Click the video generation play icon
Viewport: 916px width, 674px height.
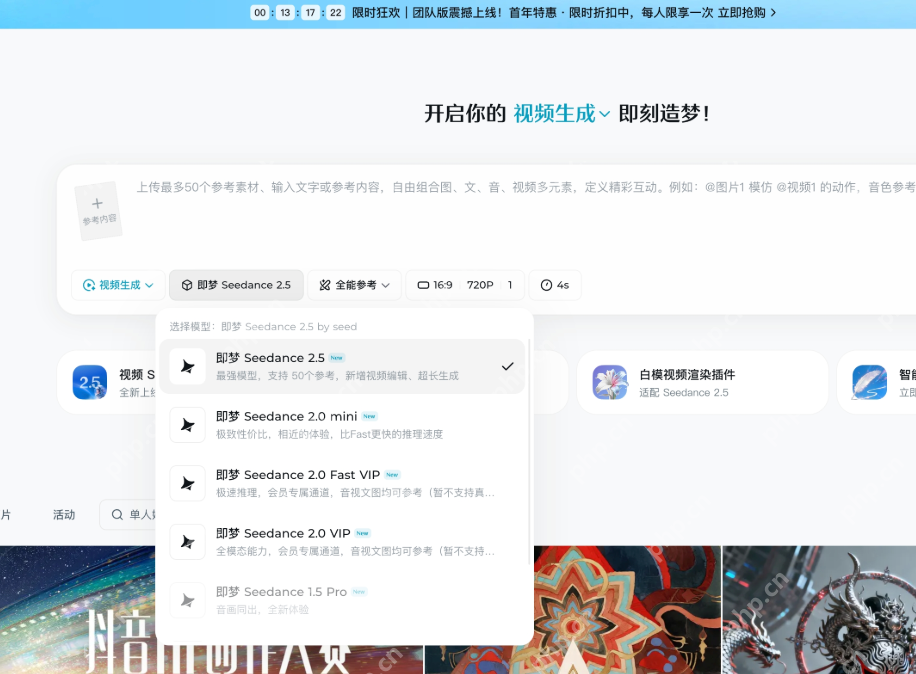(89, 285)
